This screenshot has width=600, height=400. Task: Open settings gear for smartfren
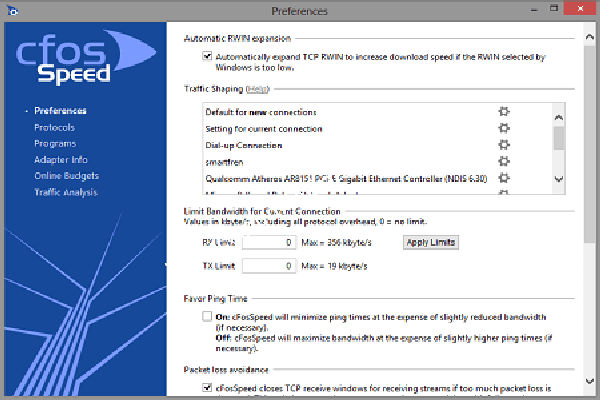[504, 162]
